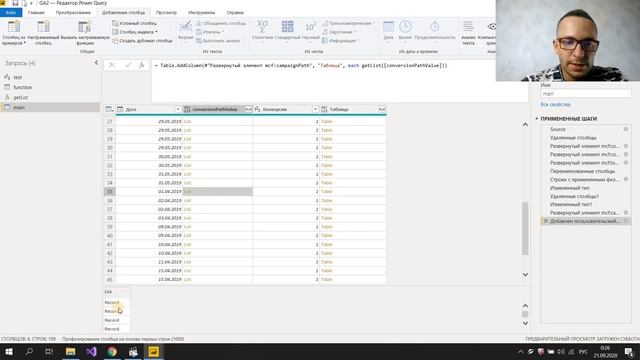640x360 pixels.
Task: Open the Конверсии column filter dropdown
Action: tap(315, 109)
